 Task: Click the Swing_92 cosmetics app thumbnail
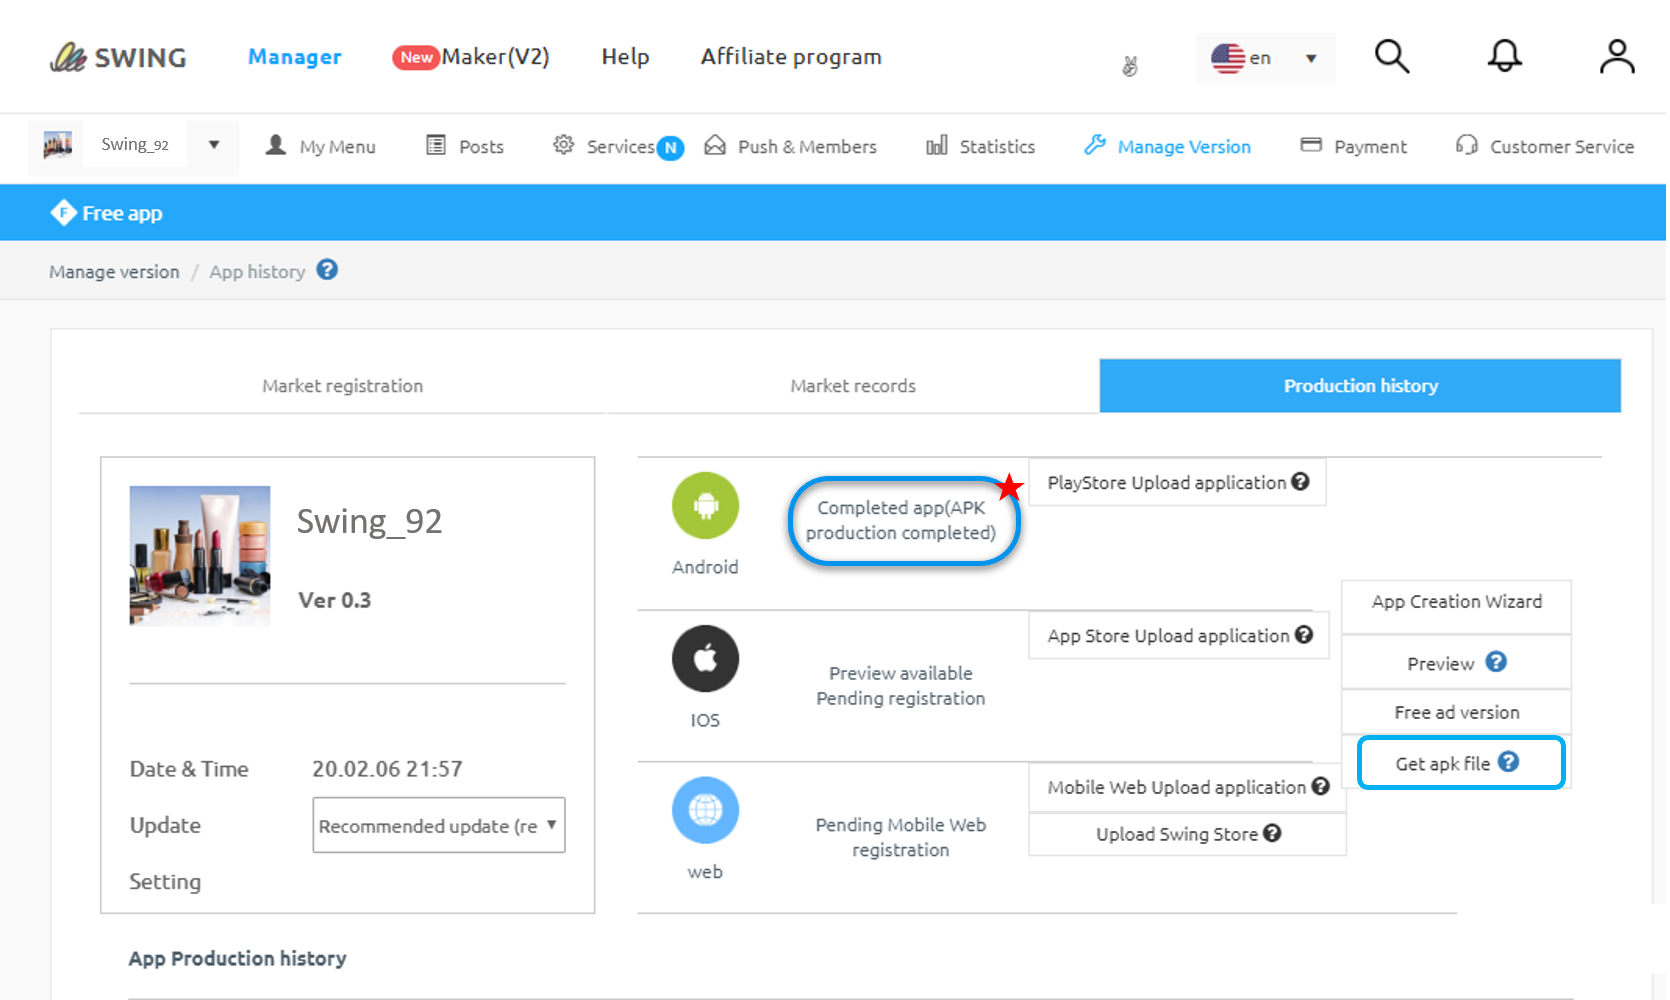(200, 556)
